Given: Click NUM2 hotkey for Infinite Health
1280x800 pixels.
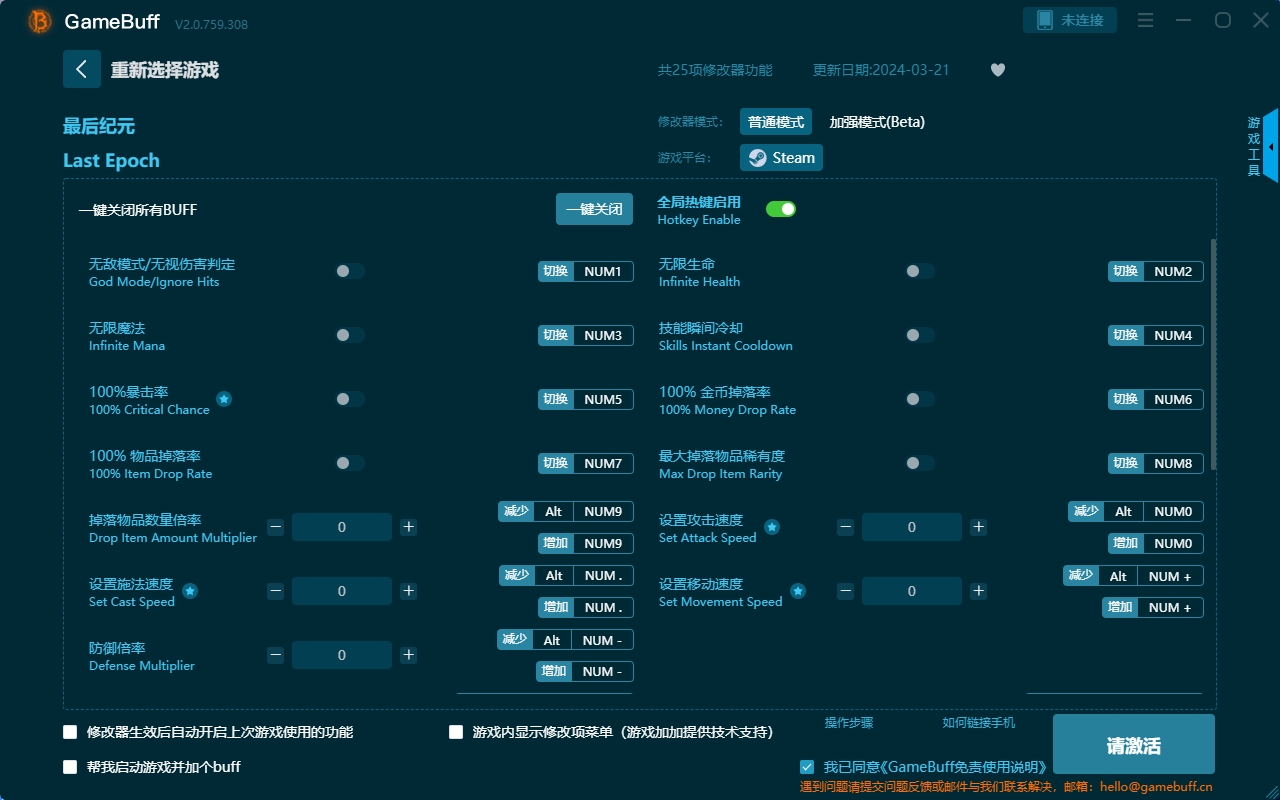Looking at the screenshot, I should [x=1173, y=271].
